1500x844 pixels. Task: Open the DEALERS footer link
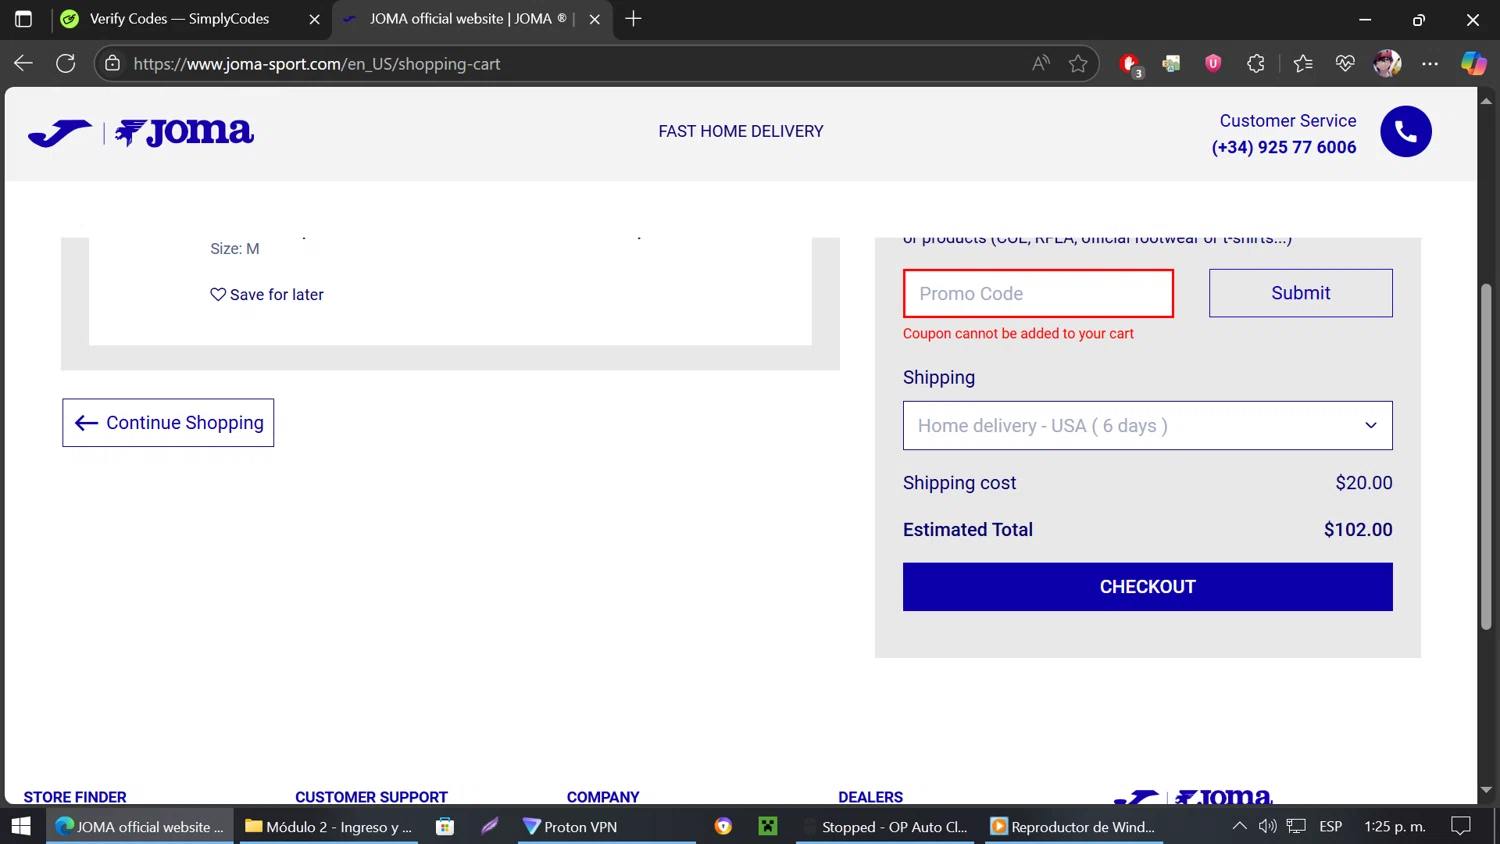click(870, 797)
